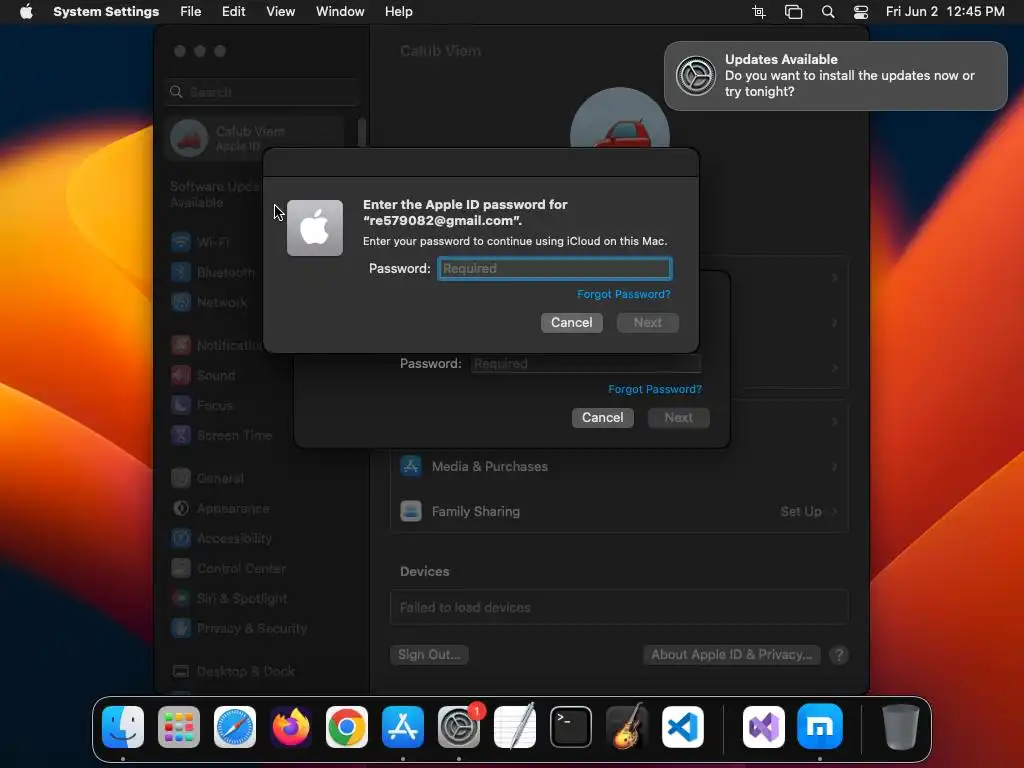Screen dimensions: 1024x768
Task: Click the red car profile avatar
Action: tap(620, 119)
